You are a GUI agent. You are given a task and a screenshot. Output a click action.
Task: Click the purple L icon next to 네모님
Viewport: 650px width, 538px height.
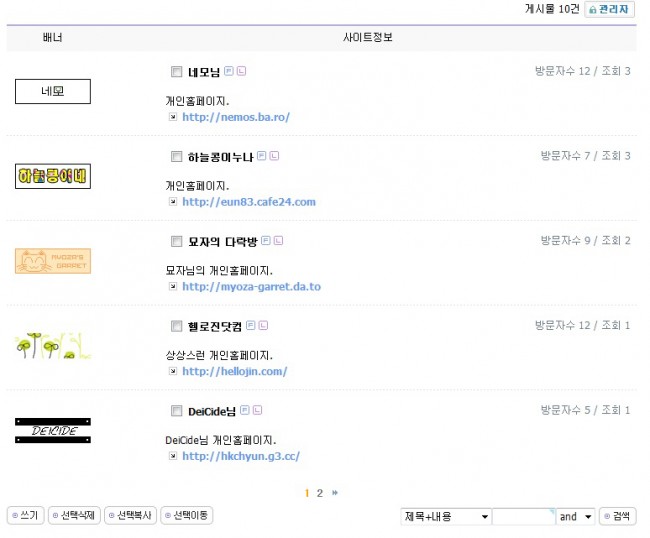click(x=241, y=71)
